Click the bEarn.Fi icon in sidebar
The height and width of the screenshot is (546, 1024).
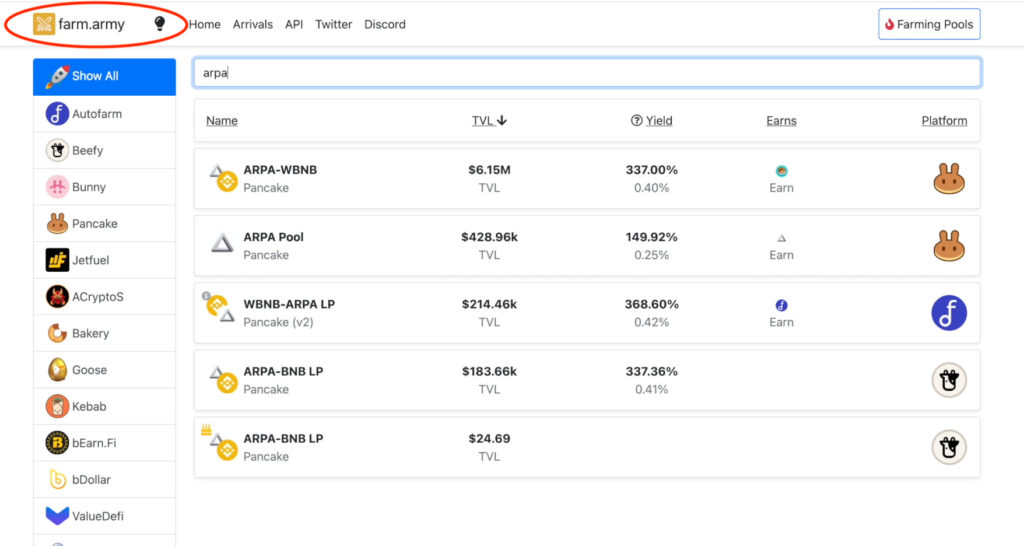pos(57,443)
